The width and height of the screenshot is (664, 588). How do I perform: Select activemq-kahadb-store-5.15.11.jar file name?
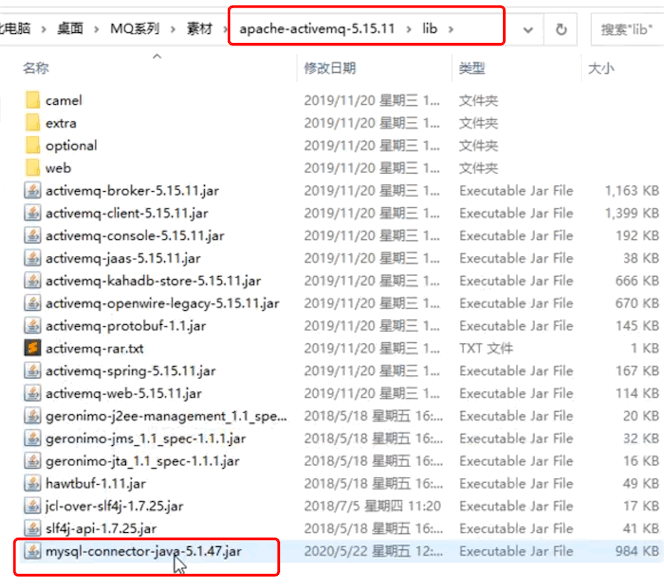(153, 281)
